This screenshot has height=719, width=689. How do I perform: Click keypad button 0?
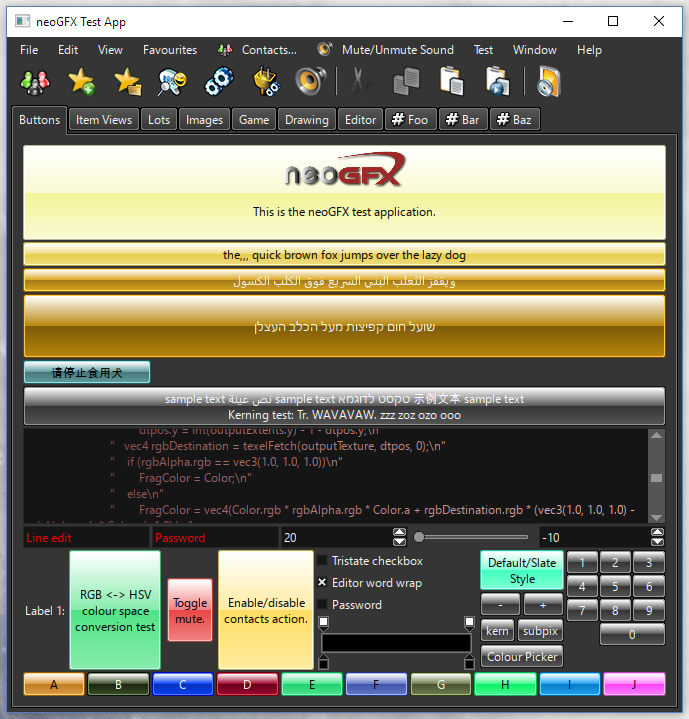(632, 634)
